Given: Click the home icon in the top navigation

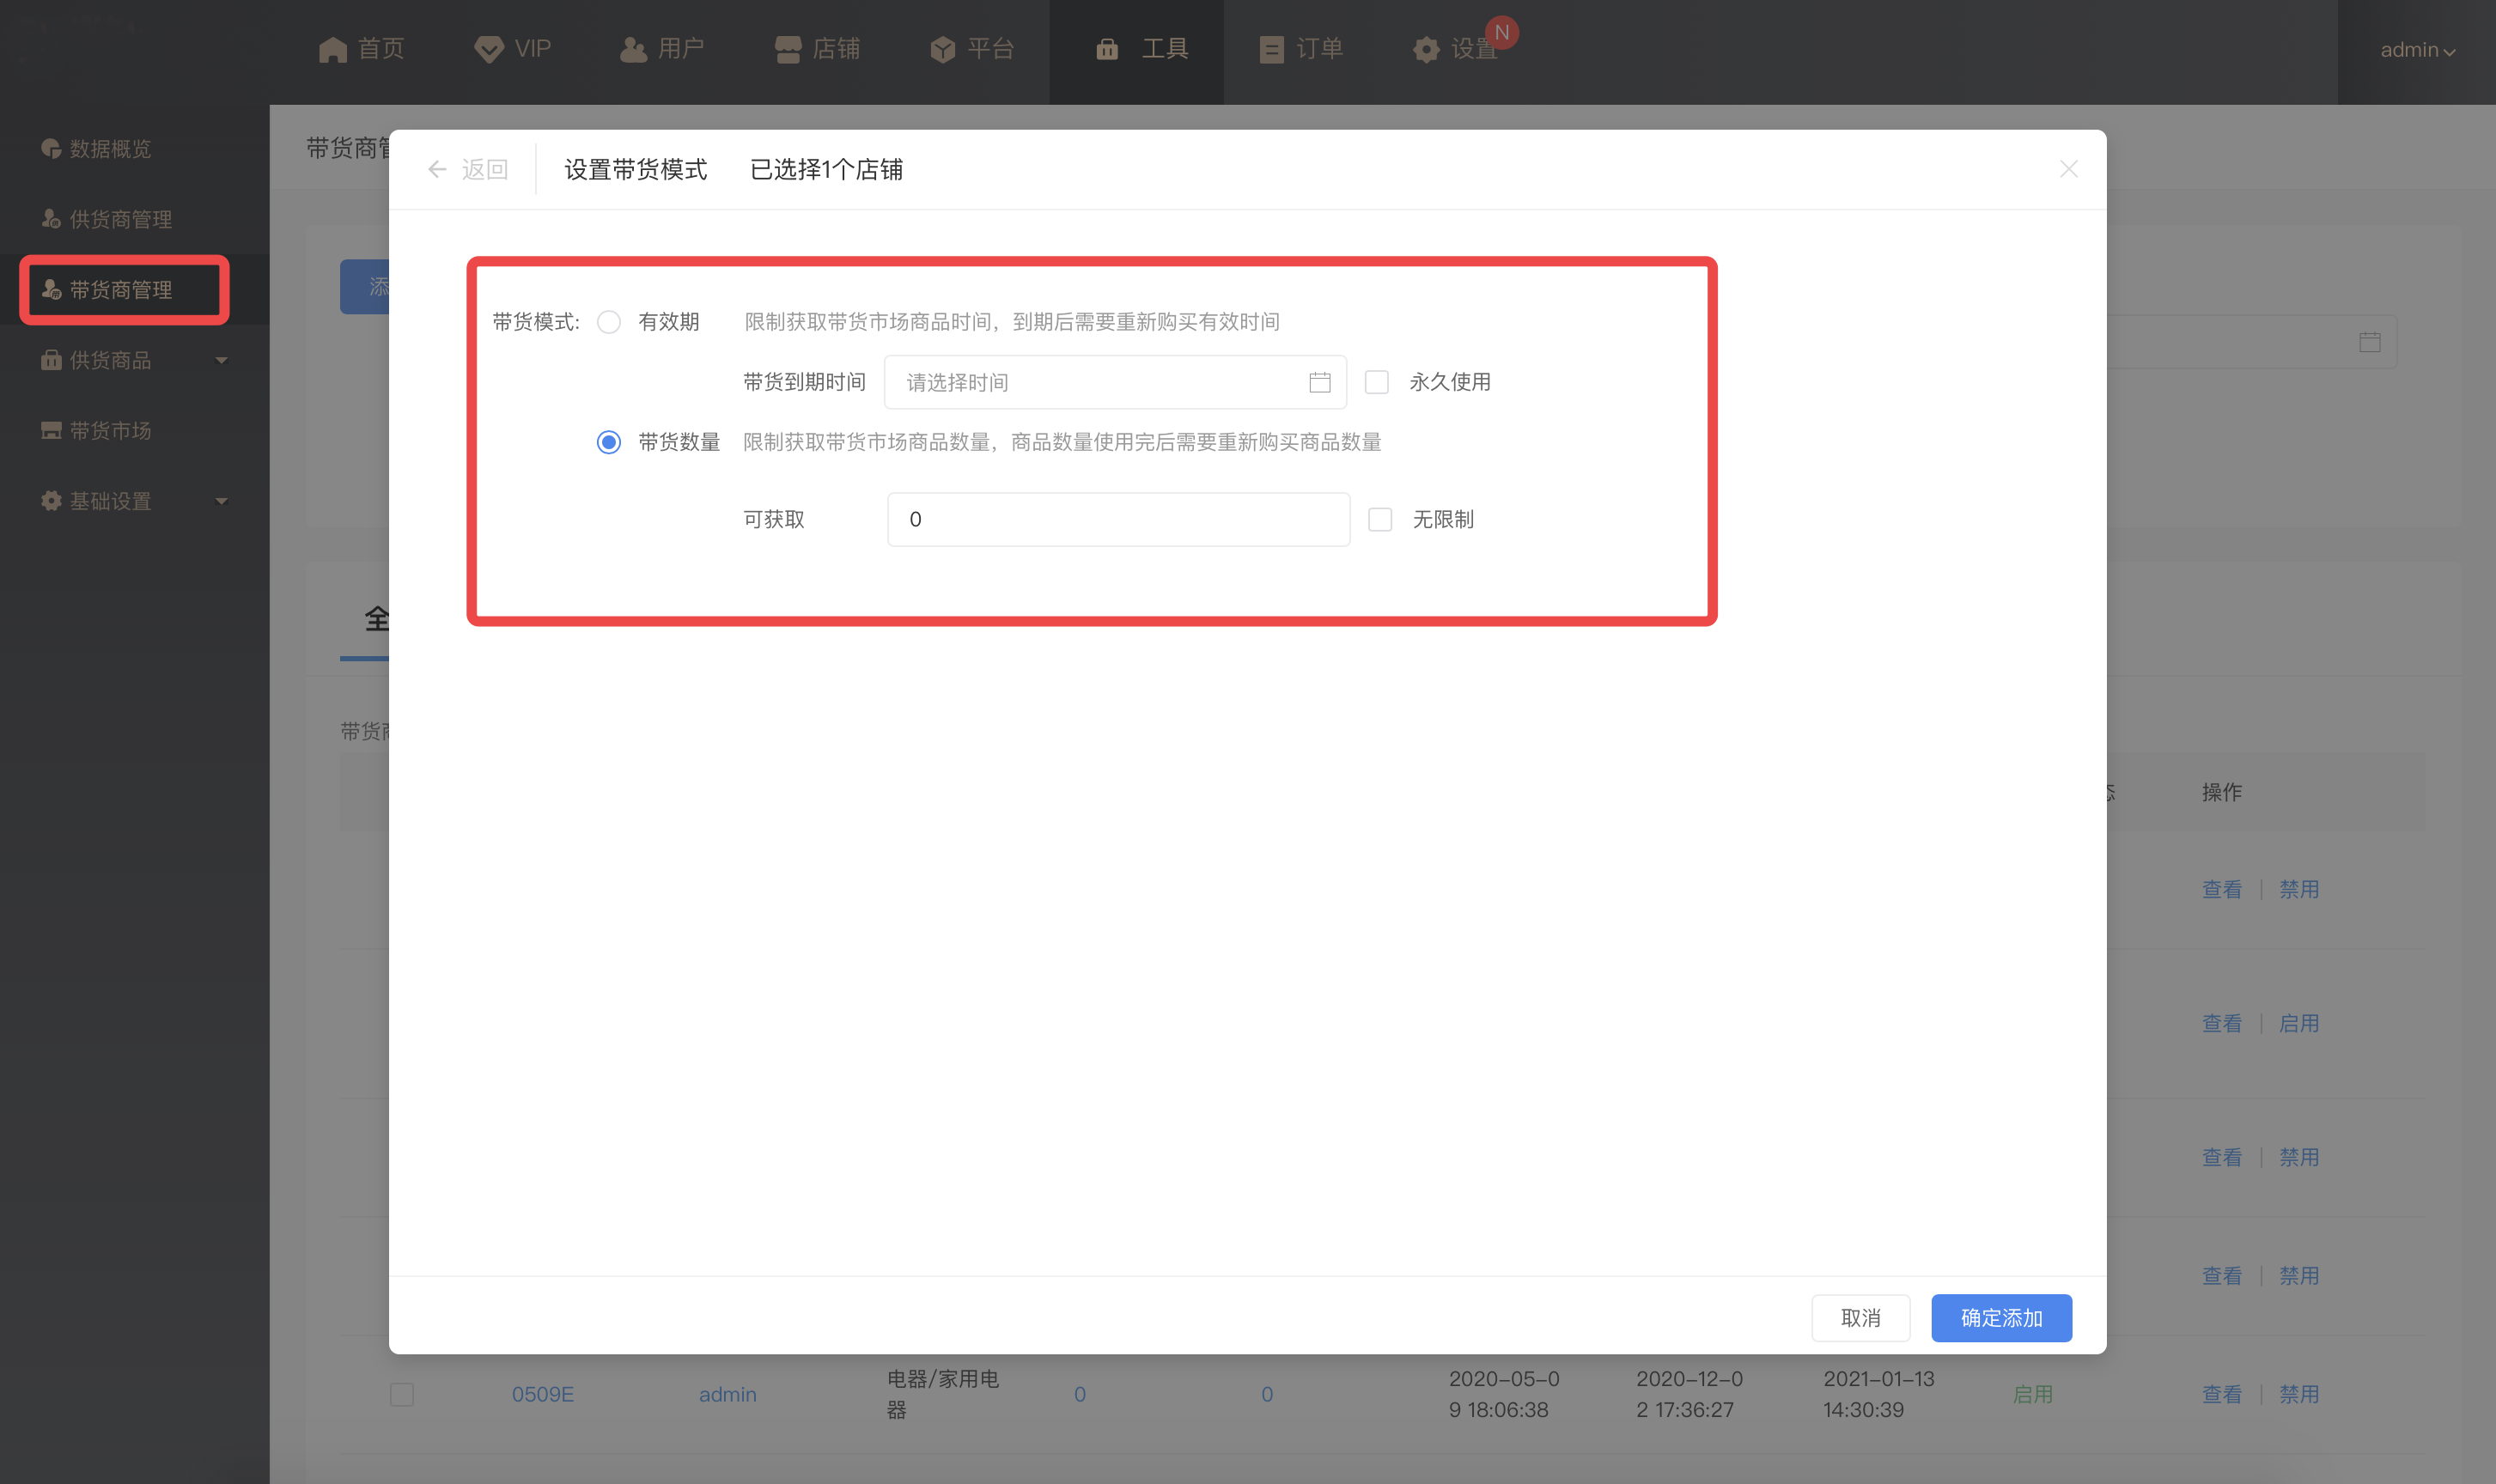Looking at the screenshot, I should tap(332, 49).
